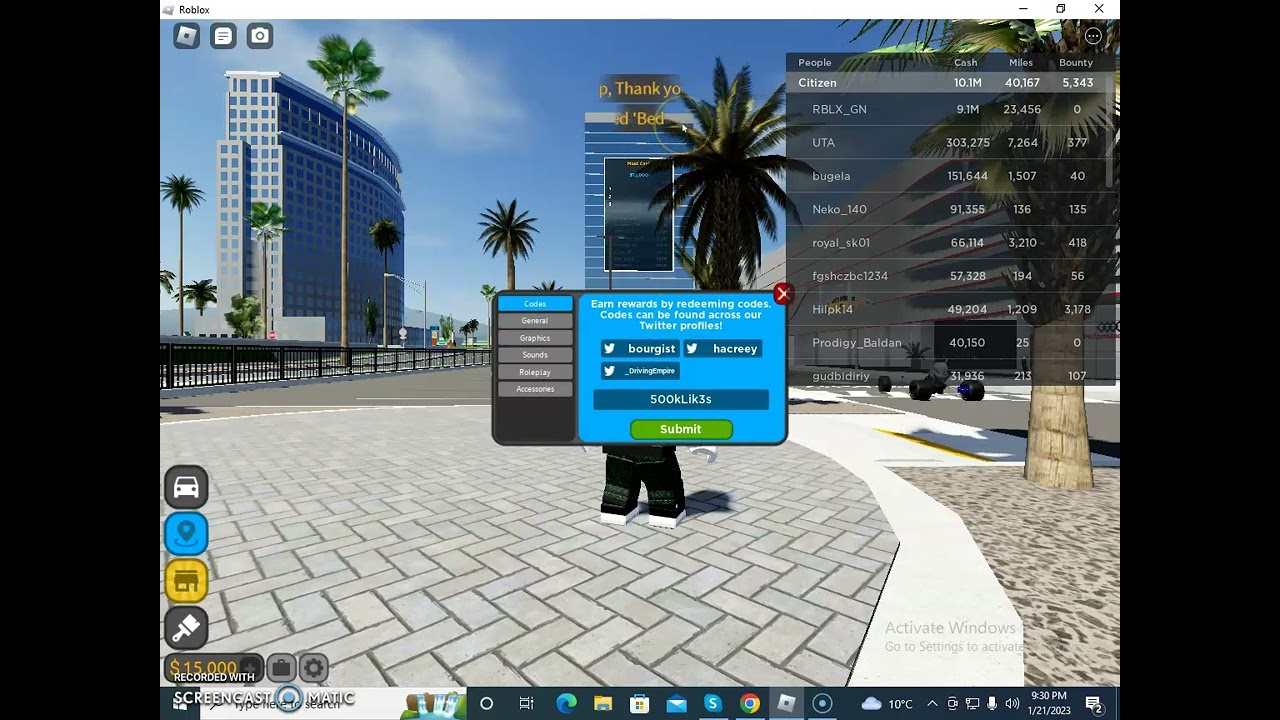1280x720 pixels.
Task: Select player fgshczbc1234 in leaderboard
Action: pos(948,276)
